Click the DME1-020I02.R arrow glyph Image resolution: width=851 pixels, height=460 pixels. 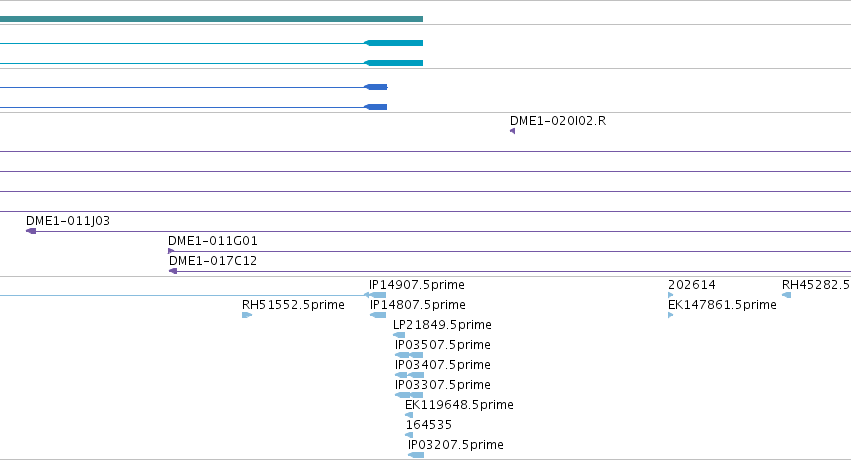click(512, 131)
